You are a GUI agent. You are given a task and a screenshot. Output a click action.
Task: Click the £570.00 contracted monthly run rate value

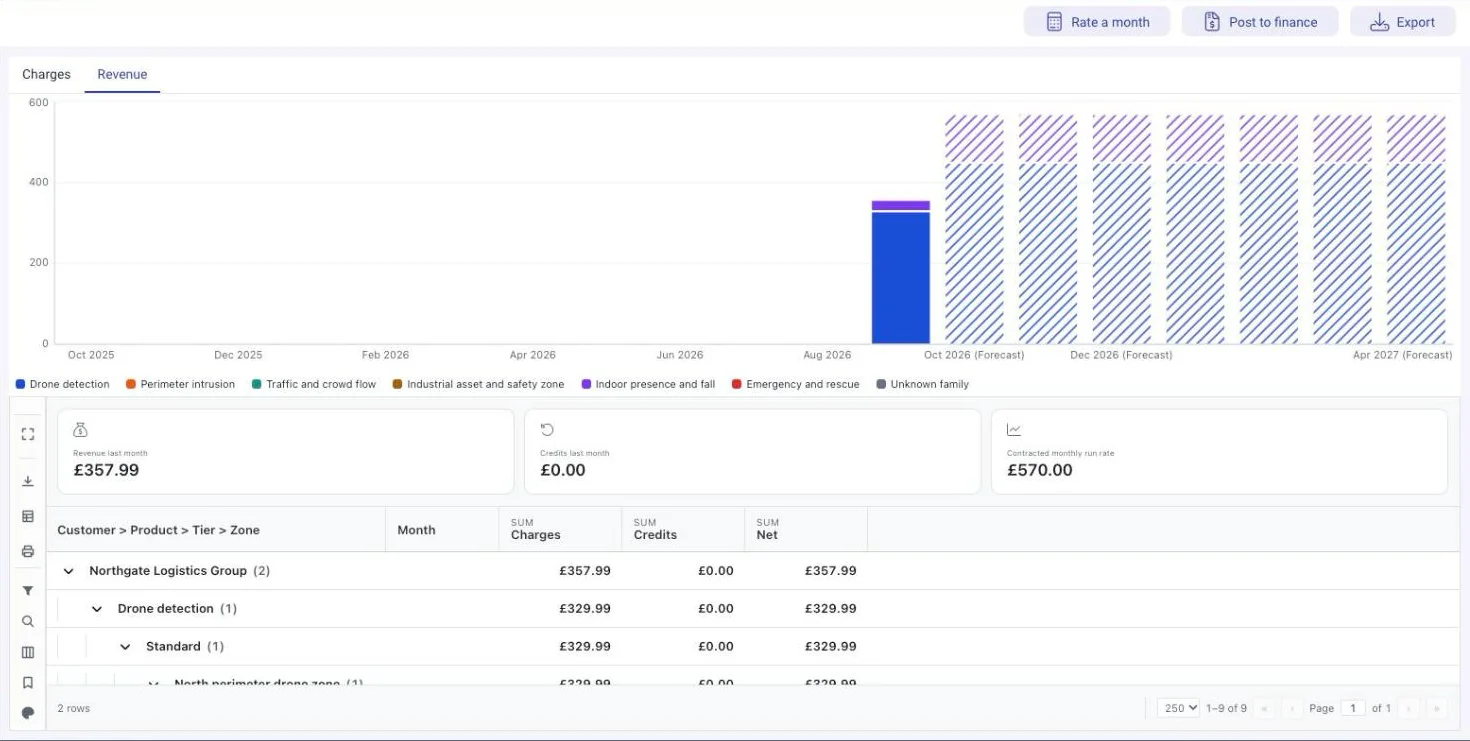pyautogui.click(x=1040, y=470)
